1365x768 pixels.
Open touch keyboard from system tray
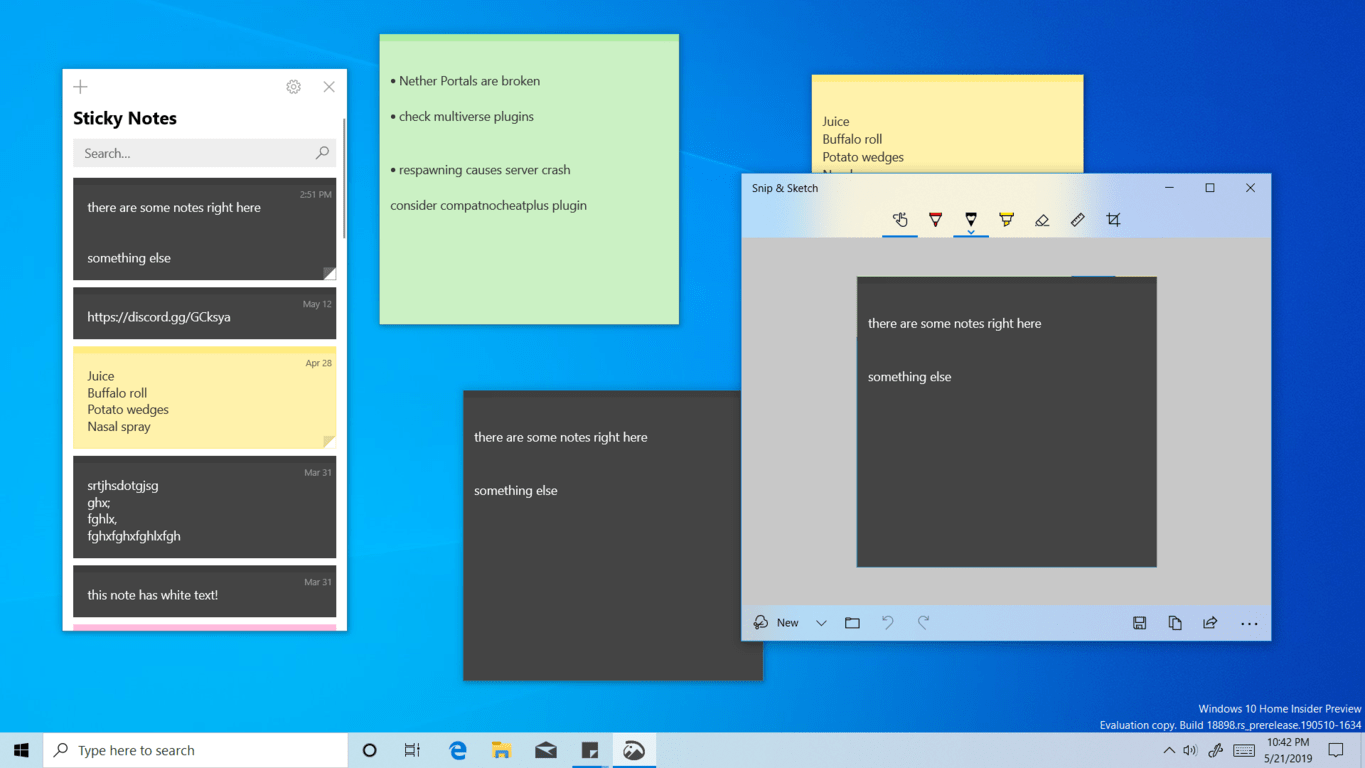coord(1244,750)
